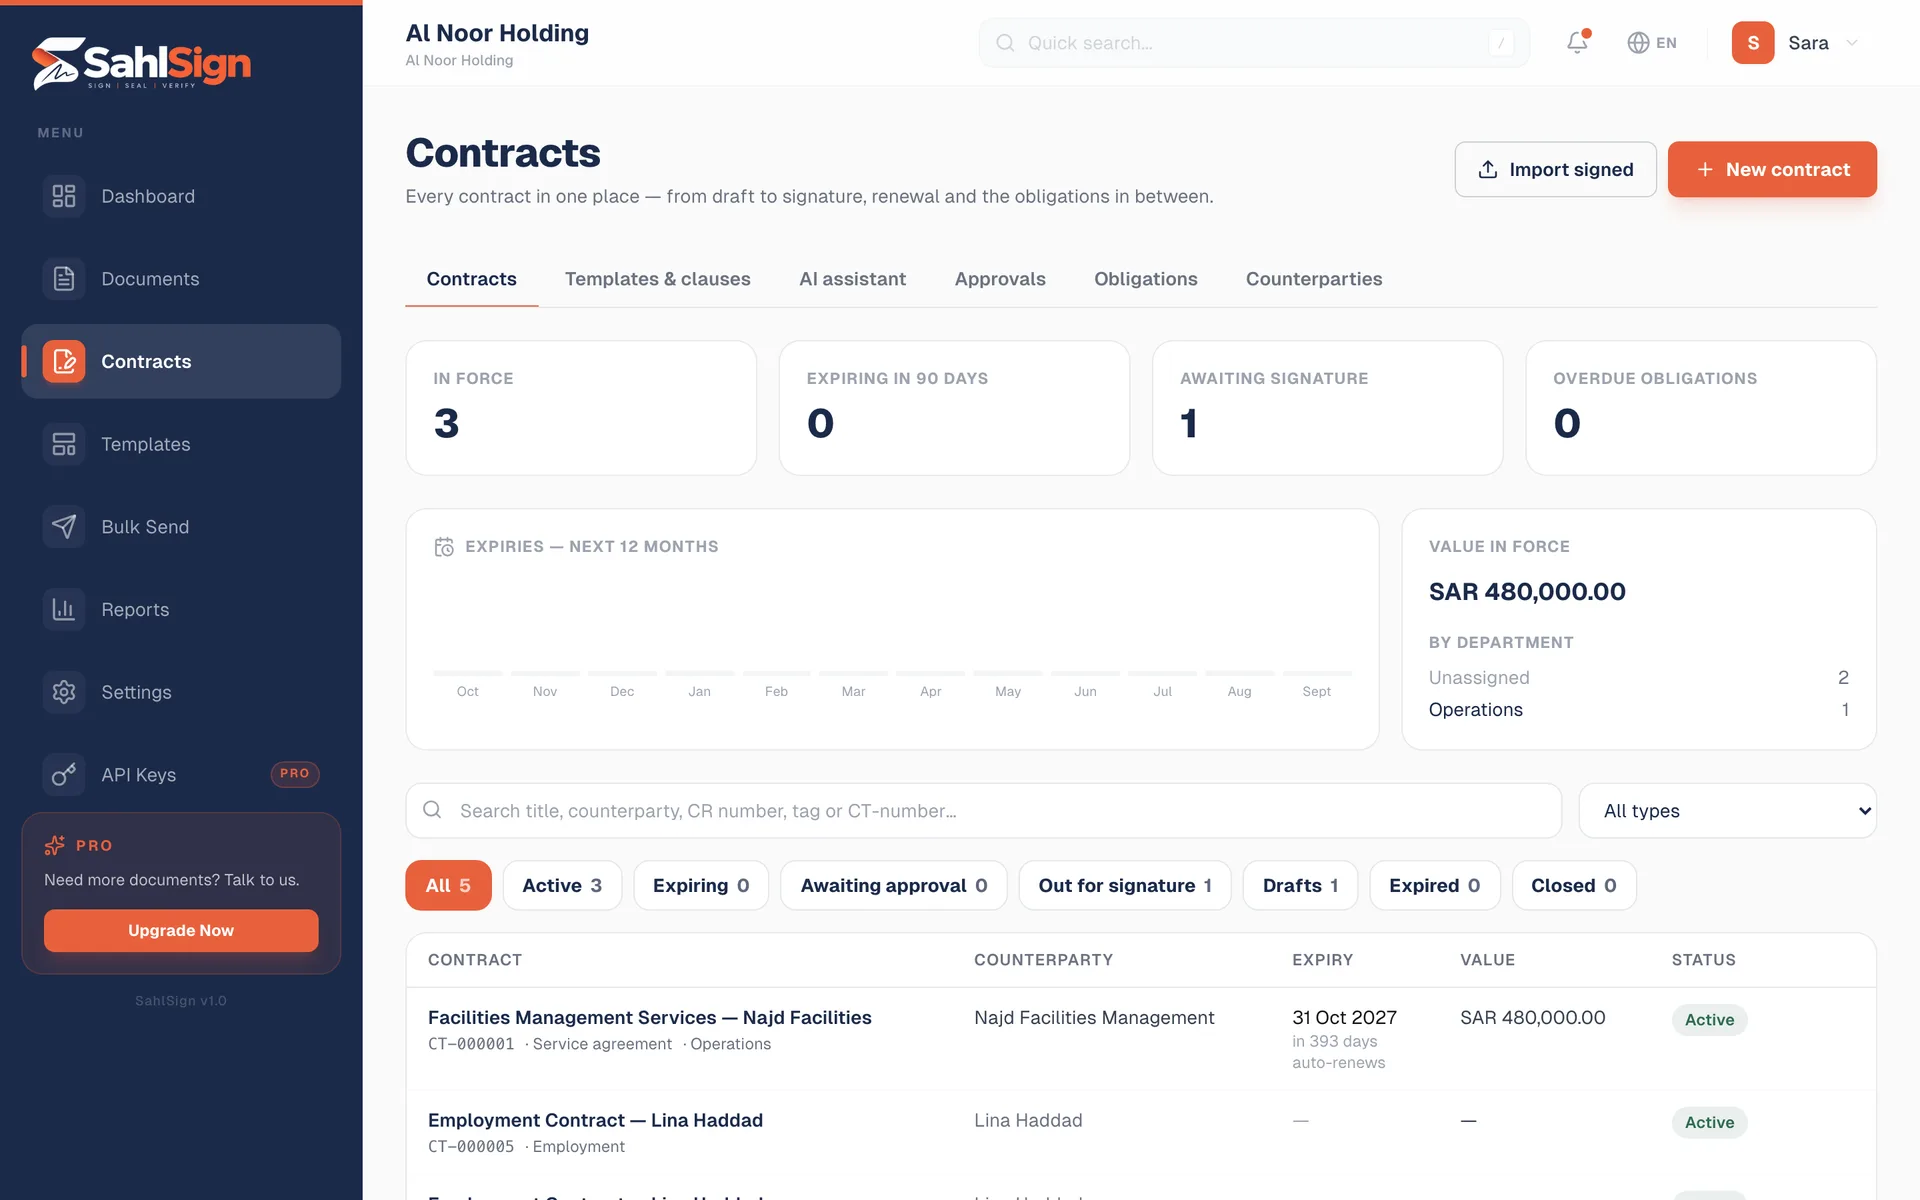Click the Settings gear icon
This screenshot has height=1200, width=1920.
[x=64, y=692]
